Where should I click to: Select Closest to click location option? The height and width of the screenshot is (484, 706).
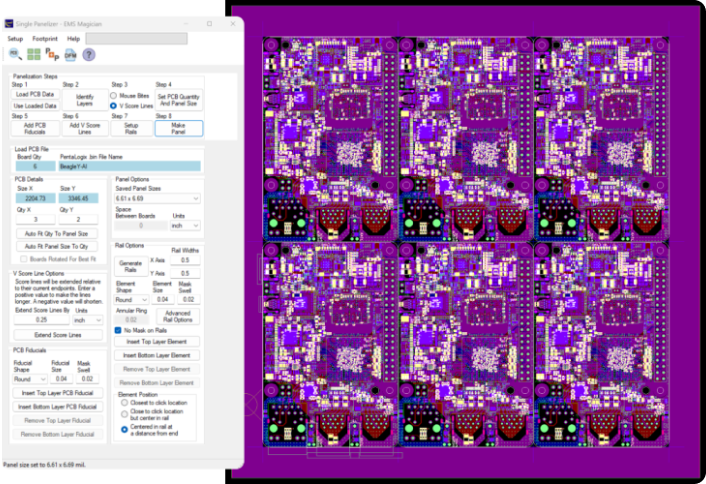pos(125,403)
